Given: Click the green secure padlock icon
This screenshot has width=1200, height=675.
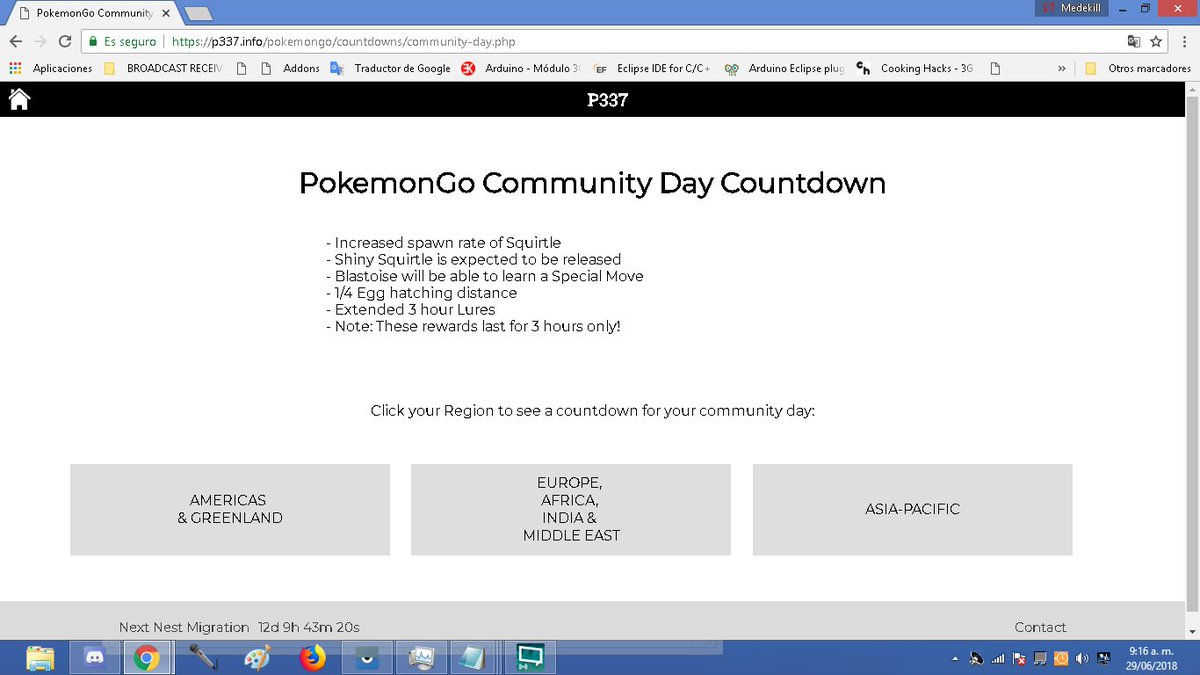Looking at the screenshot, I should click(93, 42).
